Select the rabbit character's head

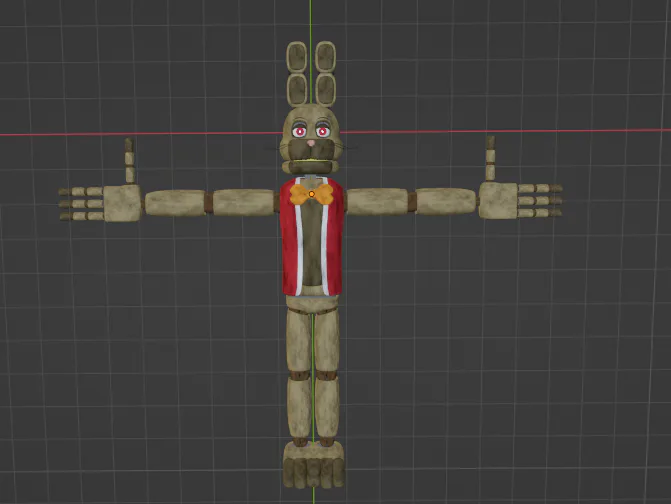[311, 138]
